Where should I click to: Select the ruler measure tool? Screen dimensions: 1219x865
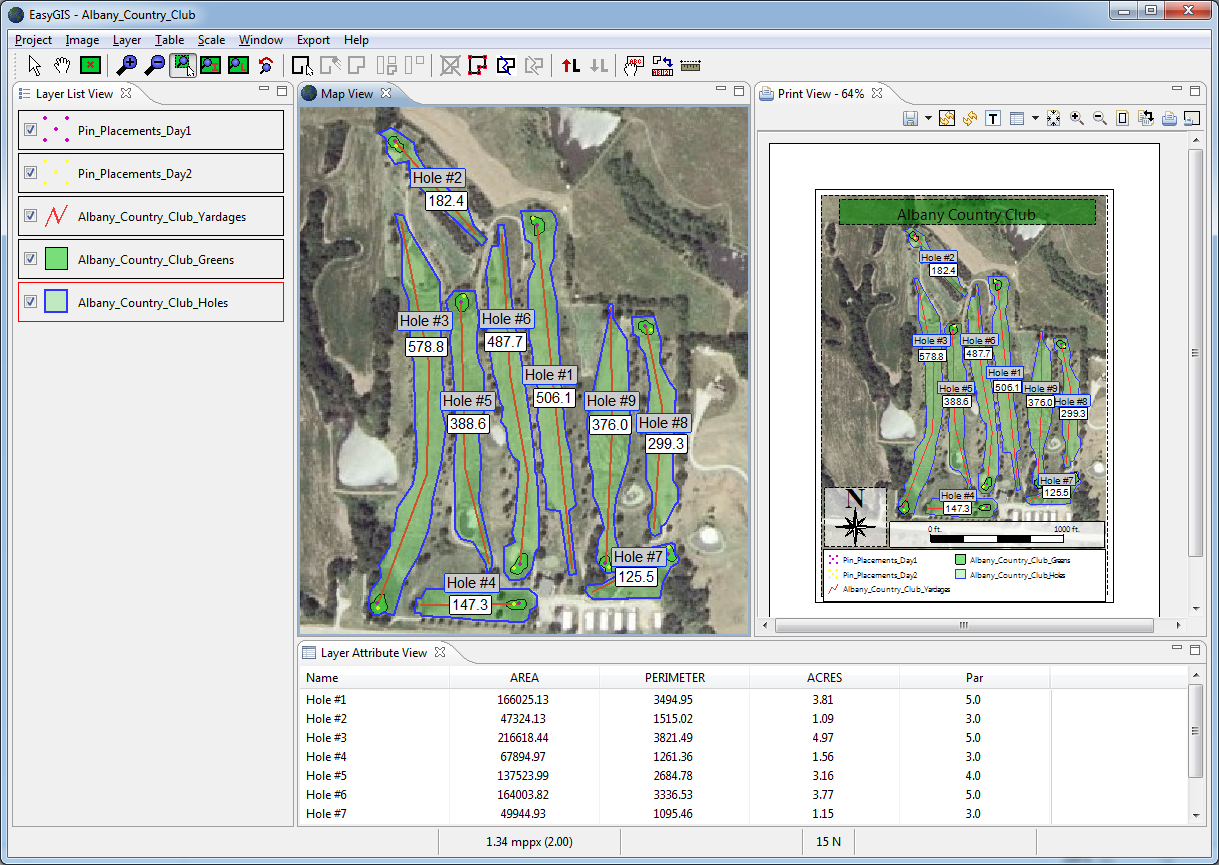click(x=690, y=66)
